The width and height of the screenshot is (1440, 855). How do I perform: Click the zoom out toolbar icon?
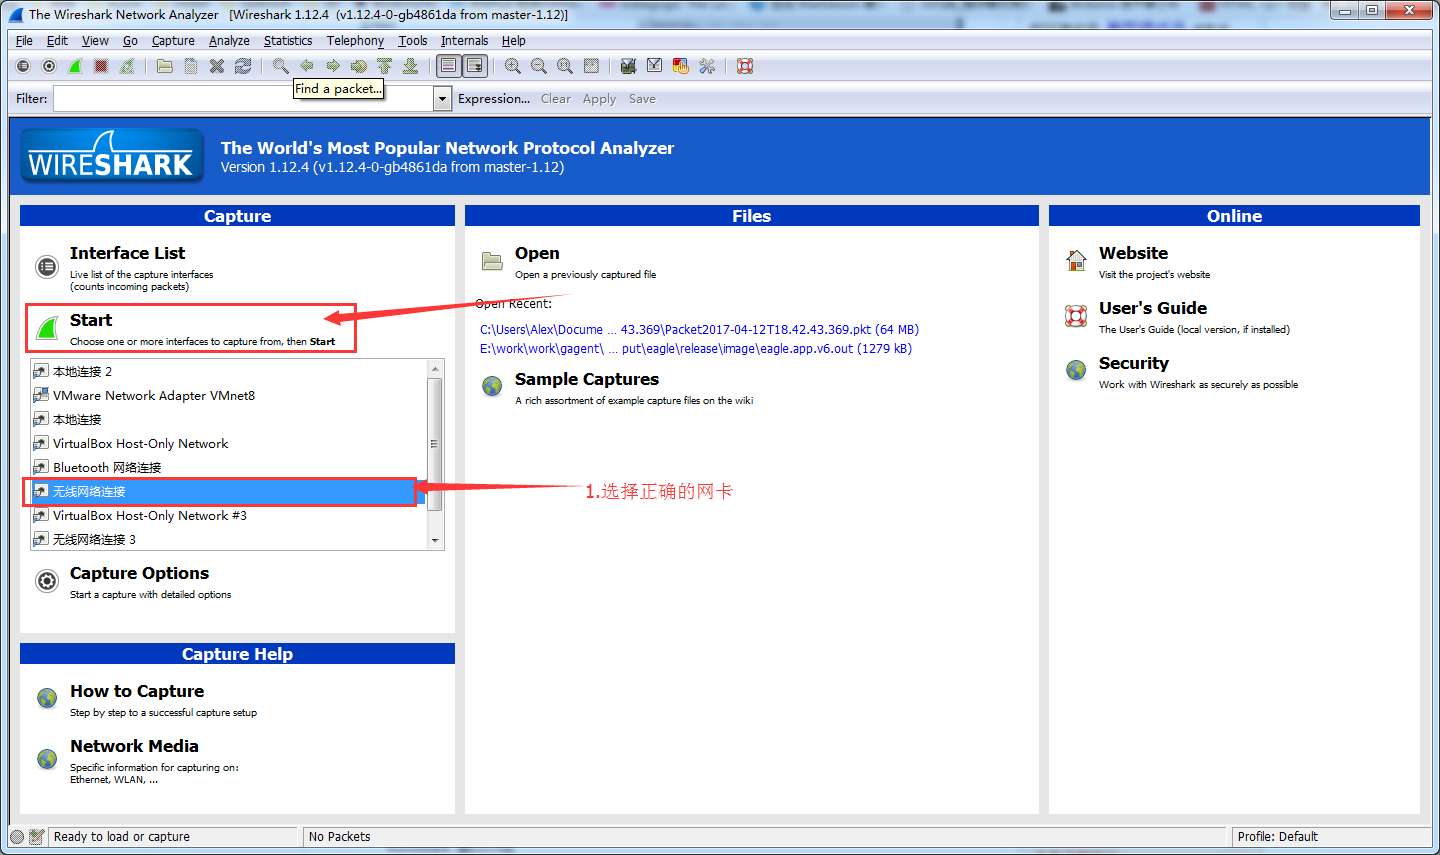[539, 66]
